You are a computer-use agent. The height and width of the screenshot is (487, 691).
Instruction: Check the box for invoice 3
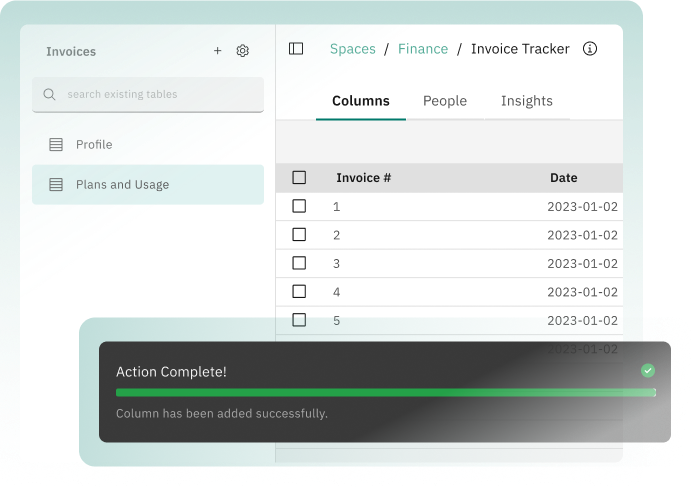coord(299,263)
